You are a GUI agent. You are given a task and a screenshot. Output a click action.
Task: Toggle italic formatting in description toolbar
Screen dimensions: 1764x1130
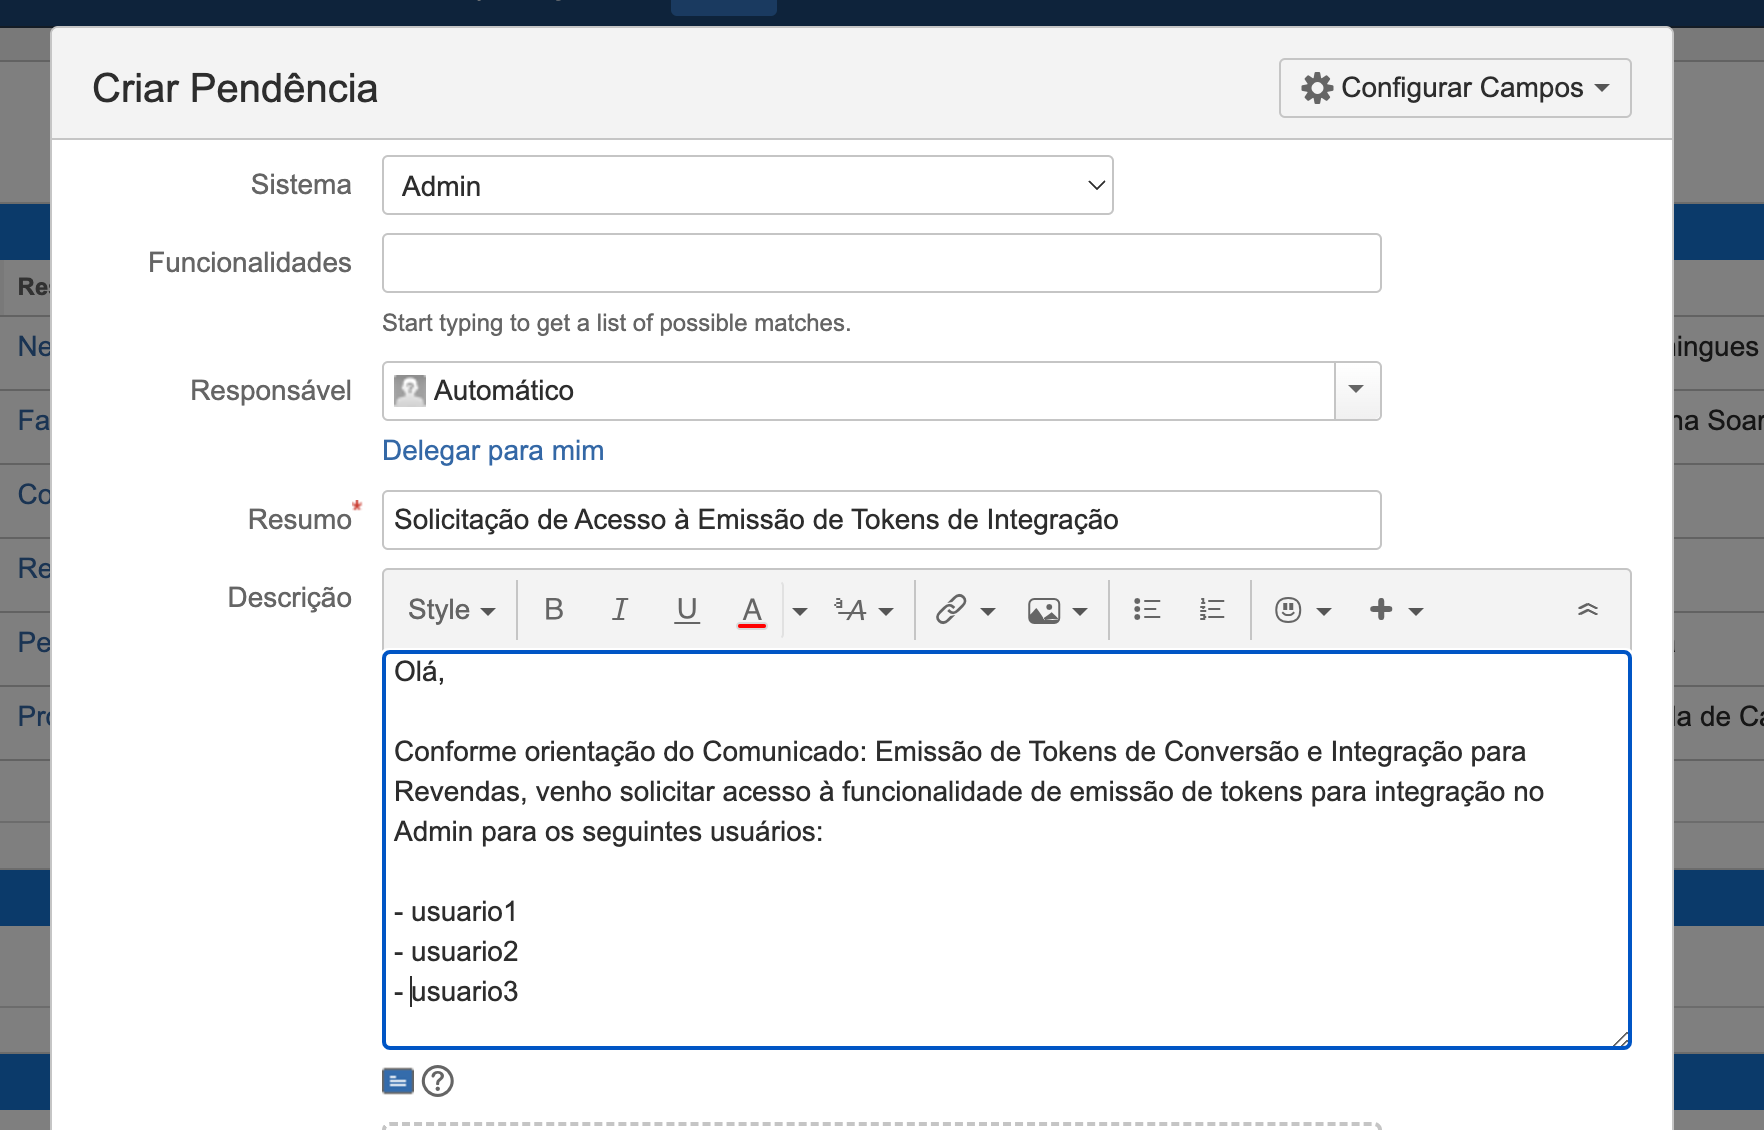point(620,609)
